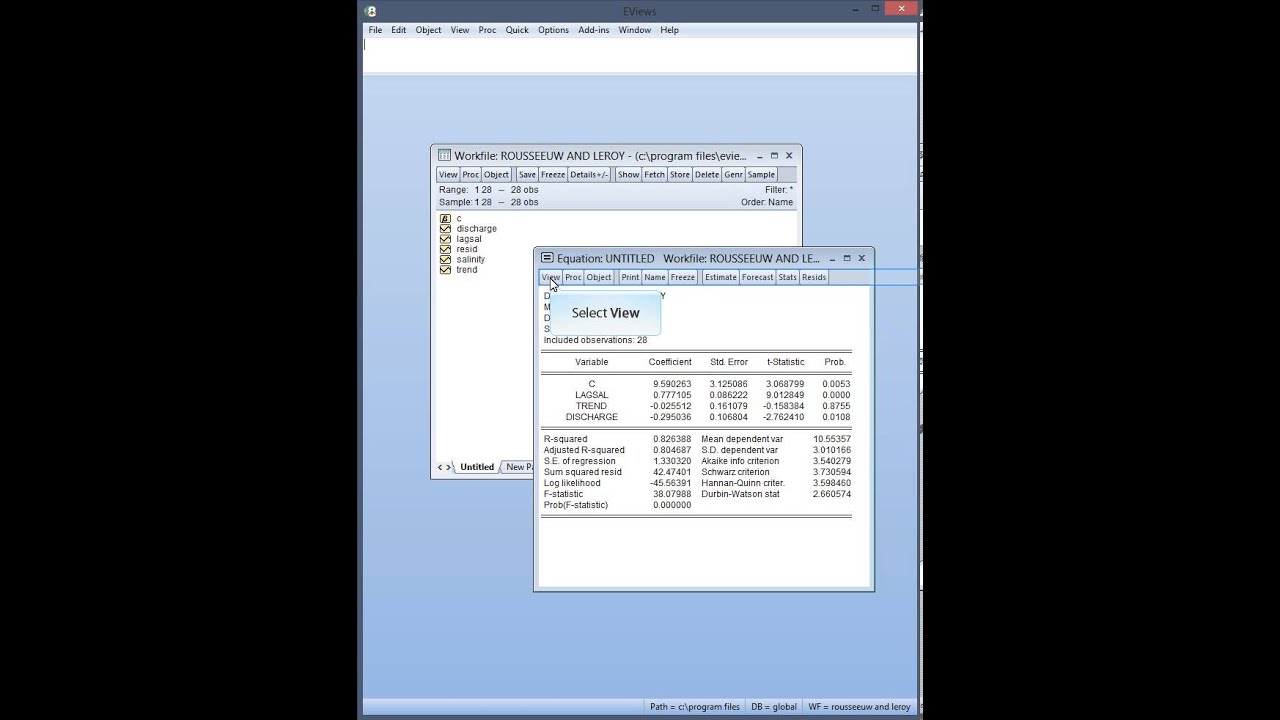Screen dimensions: 1280x720
Task: Click in the command input area
Action: tap(640, 56)
